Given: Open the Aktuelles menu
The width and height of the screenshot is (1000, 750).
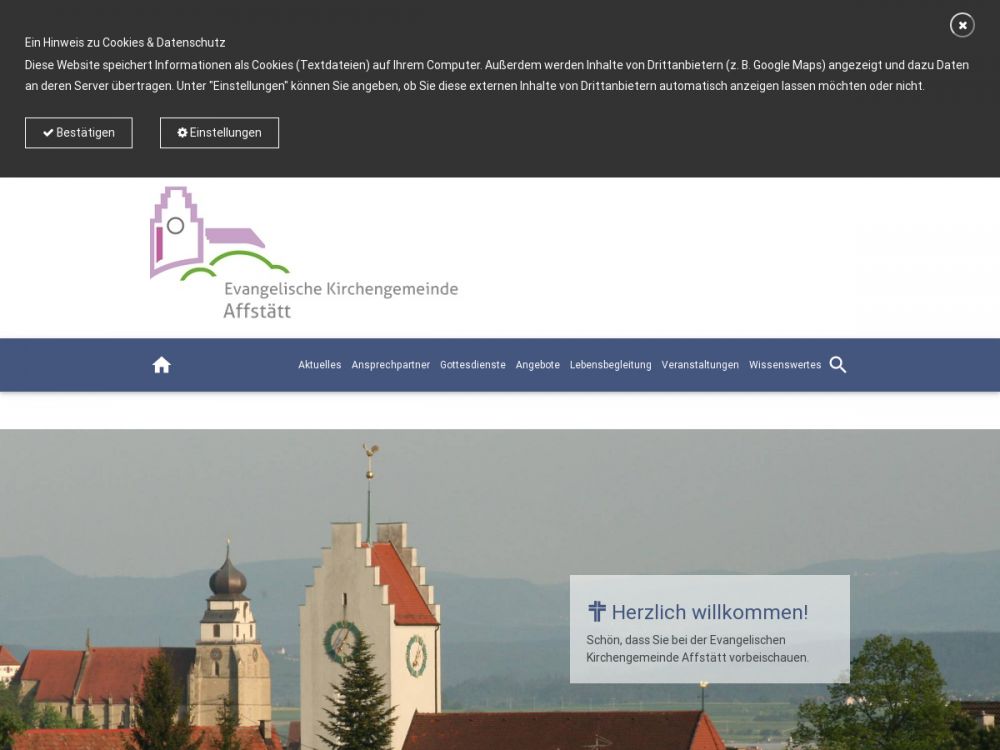Looking at the screenshot, I should coord(319,365).
